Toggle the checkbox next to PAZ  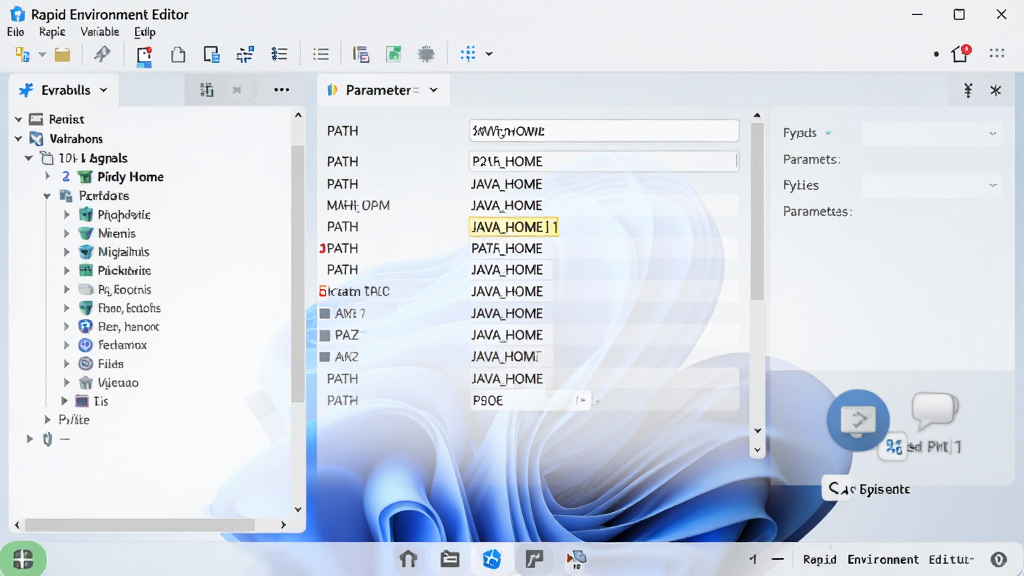[325, 335]
